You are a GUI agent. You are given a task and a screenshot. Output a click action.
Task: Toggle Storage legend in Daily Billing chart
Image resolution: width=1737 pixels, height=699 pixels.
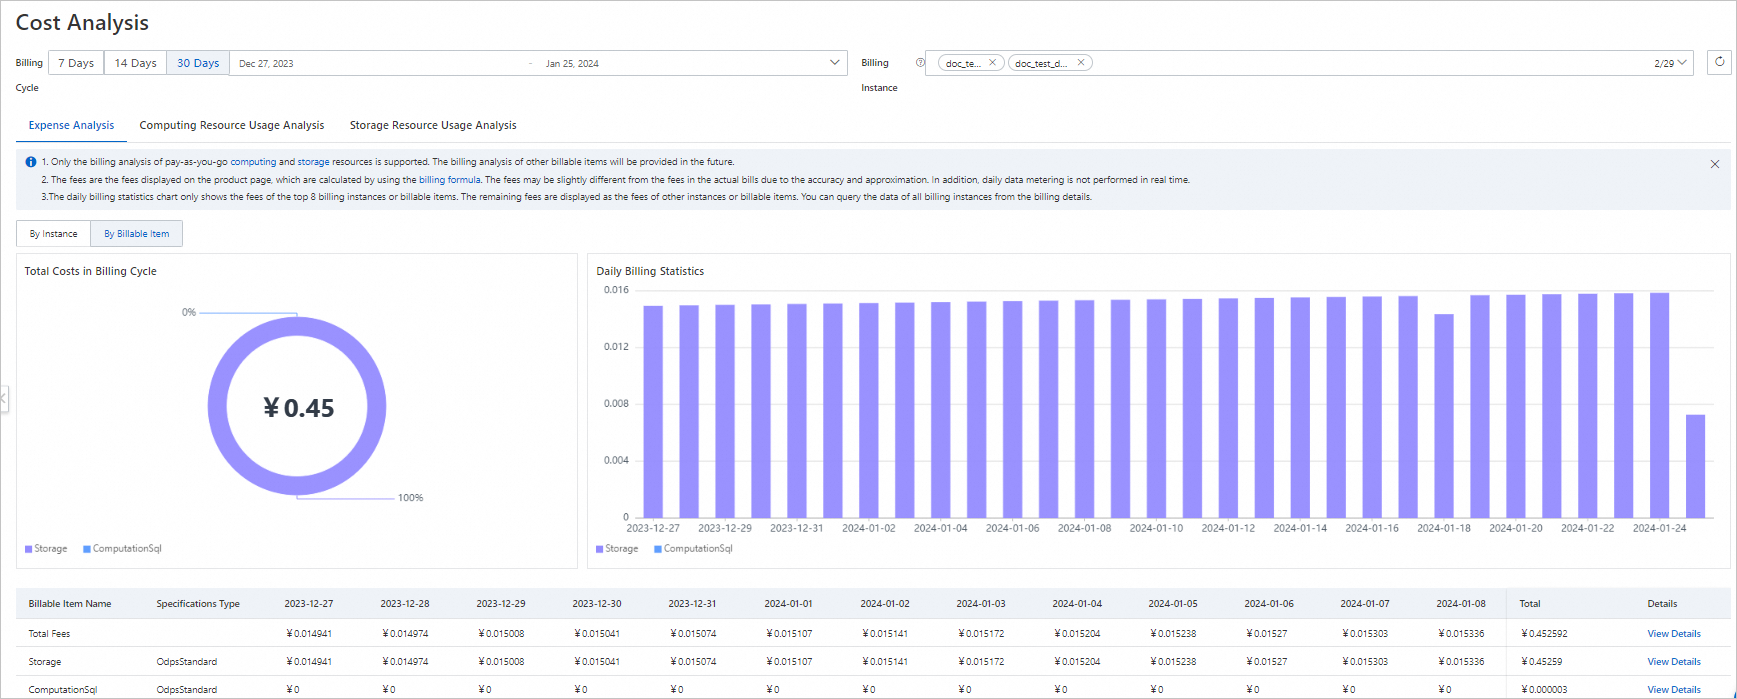pos(617,549)
